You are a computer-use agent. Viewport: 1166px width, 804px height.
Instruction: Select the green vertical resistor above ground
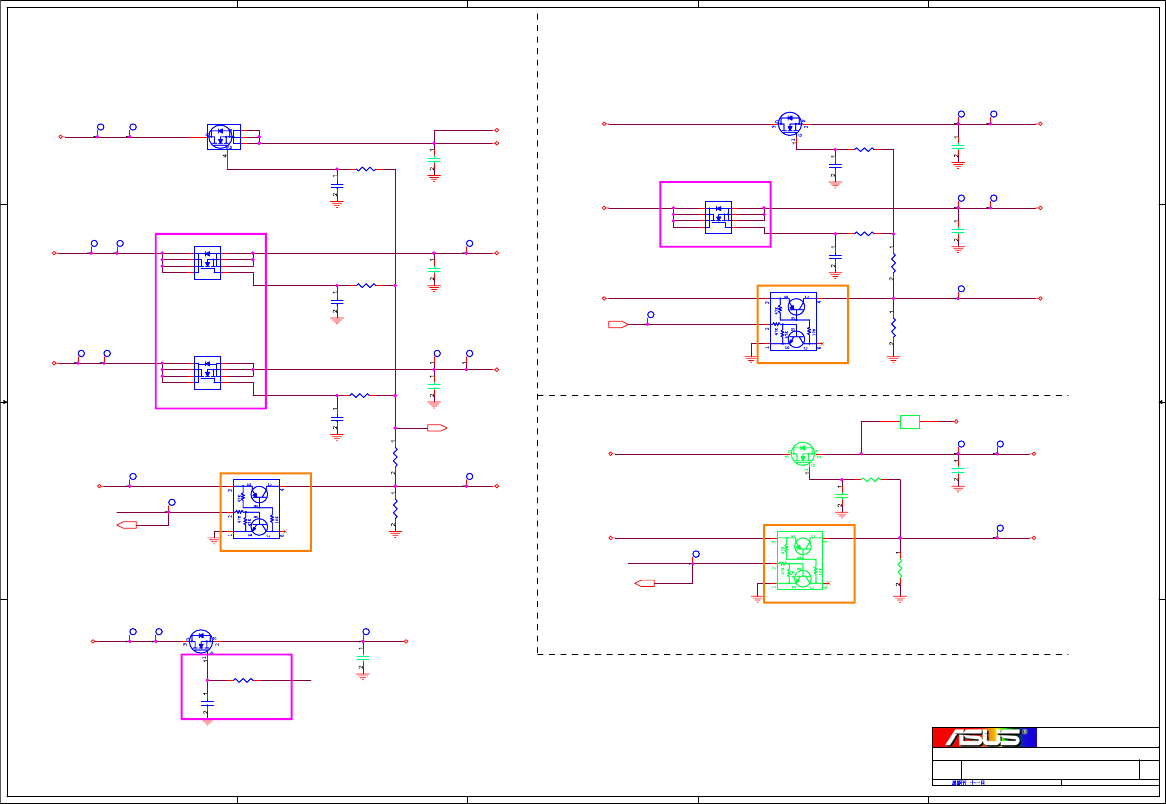click(x=900, y=568)
